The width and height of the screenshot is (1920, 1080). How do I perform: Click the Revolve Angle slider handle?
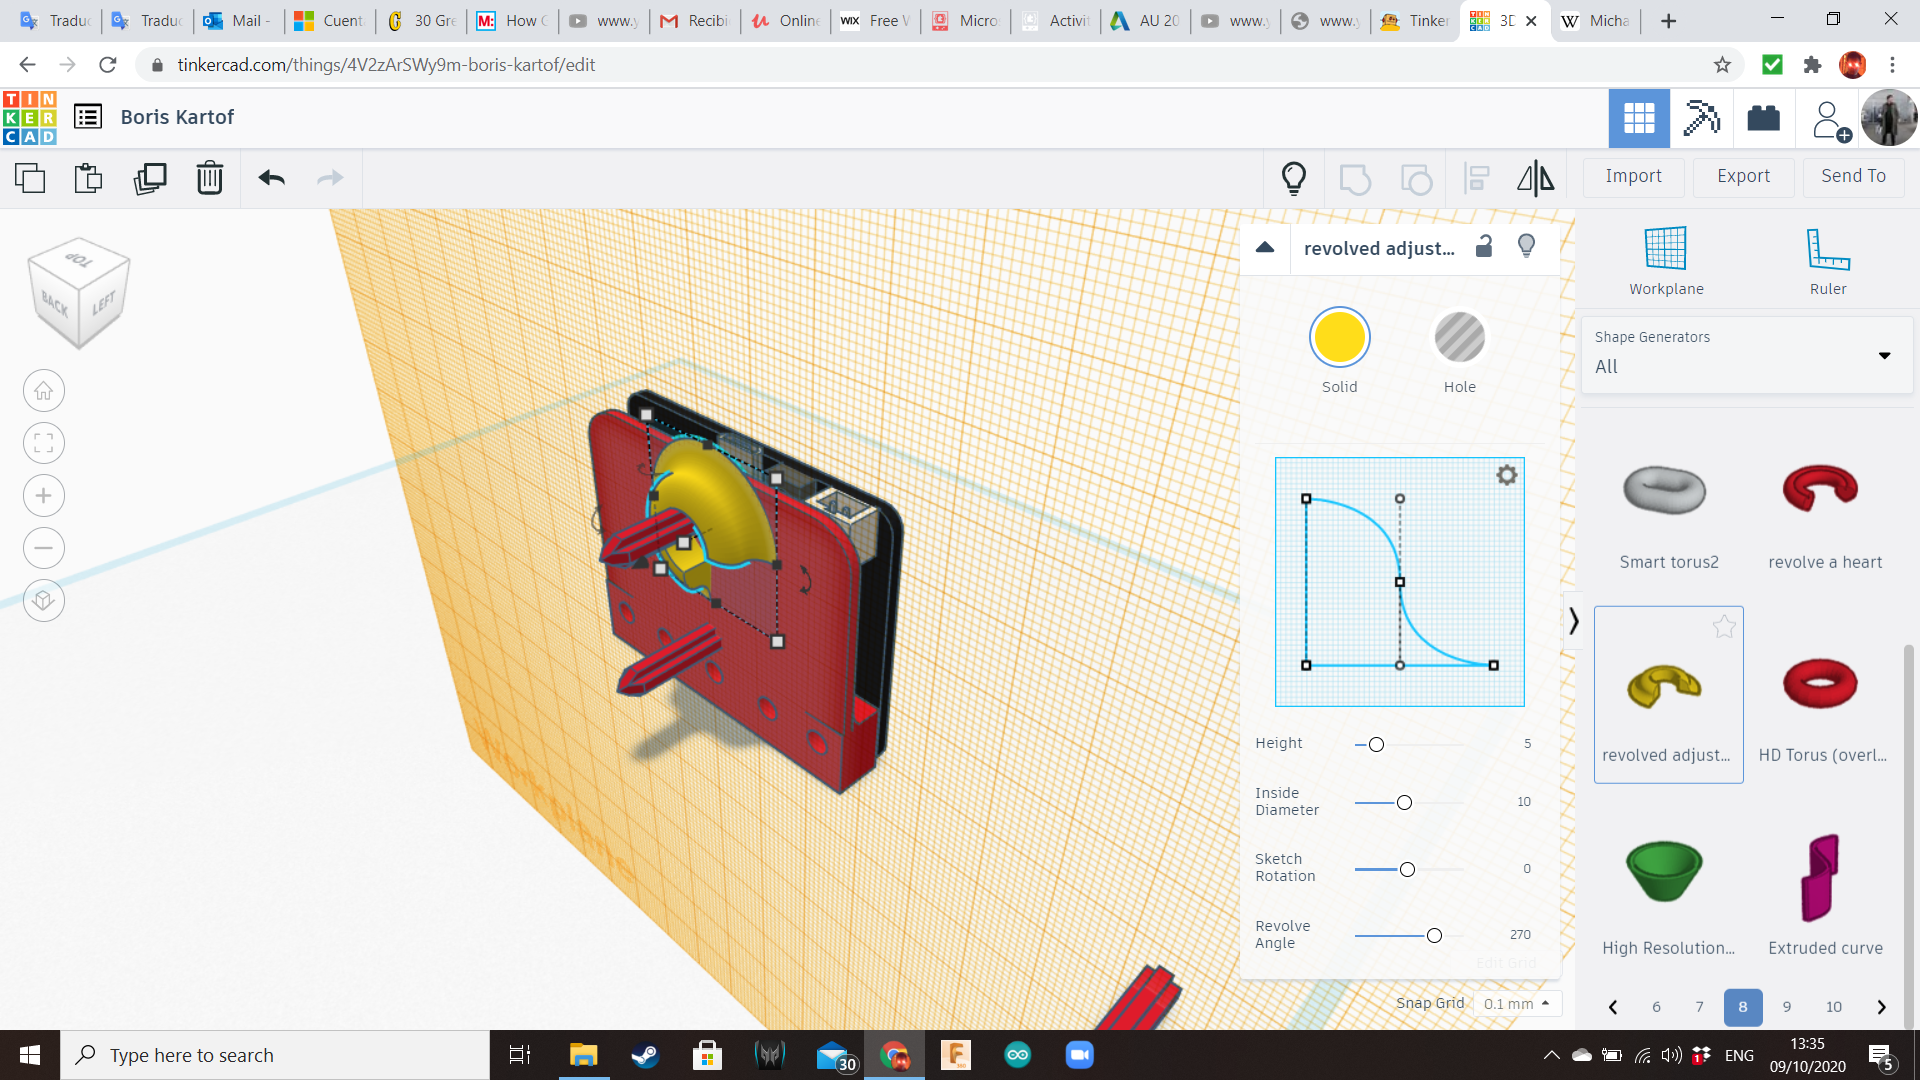pyautogui.click(x=1434, y=936)
